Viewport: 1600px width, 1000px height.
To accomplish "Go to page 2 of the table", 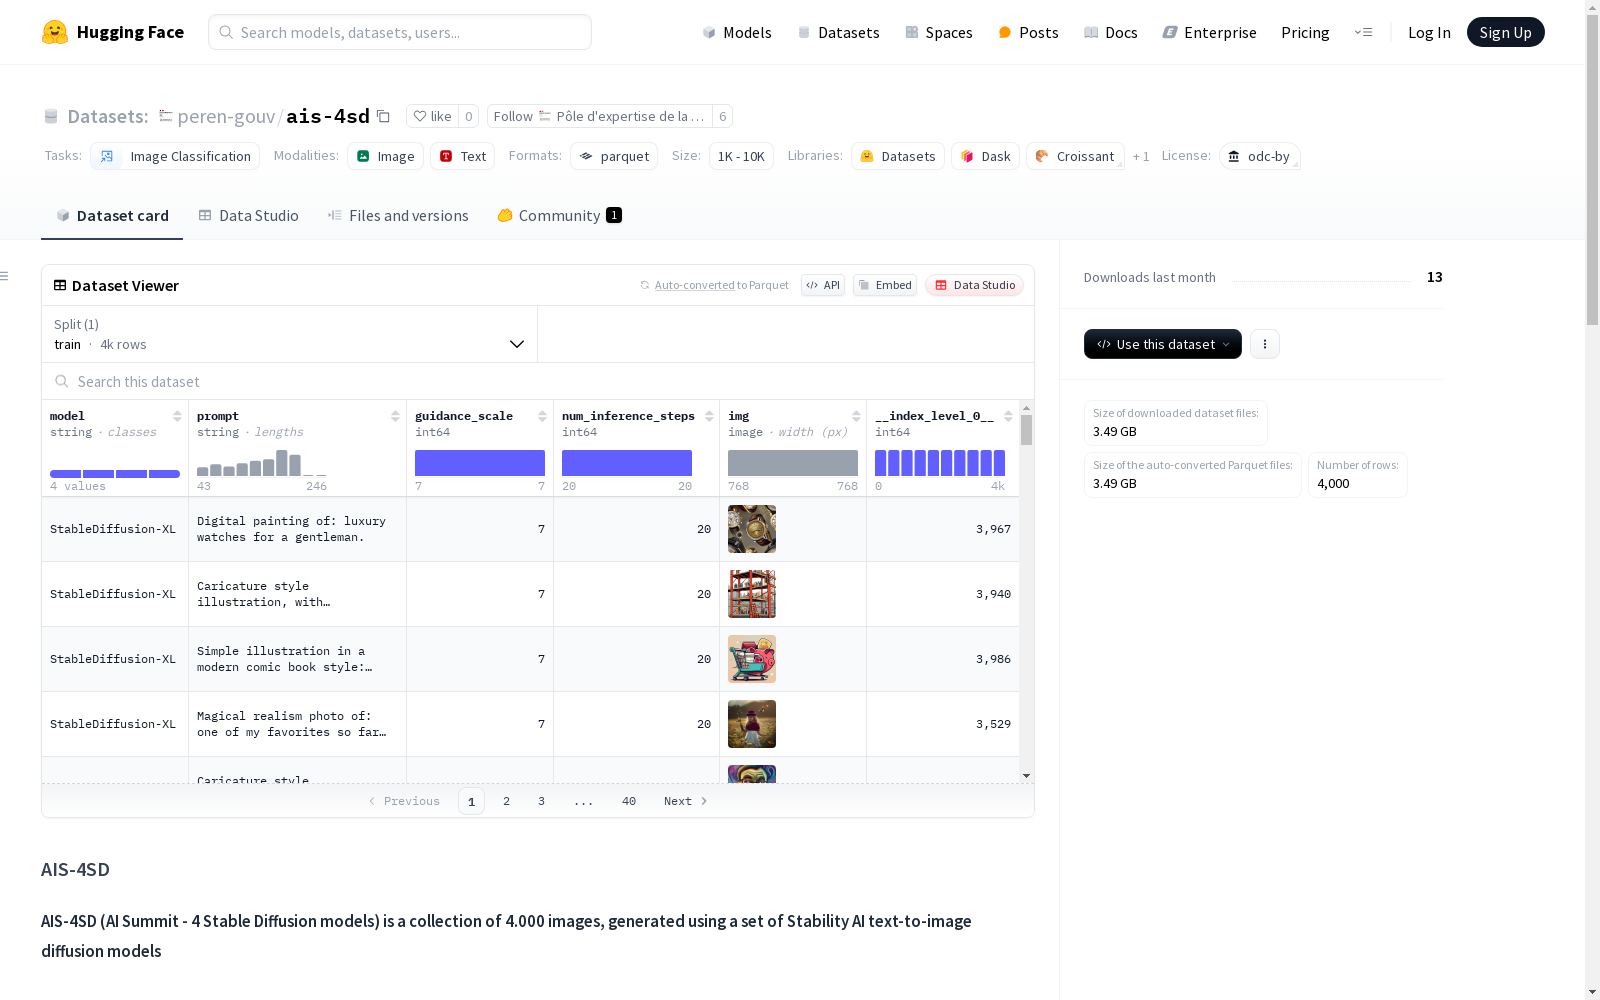I will coord(507,801).
